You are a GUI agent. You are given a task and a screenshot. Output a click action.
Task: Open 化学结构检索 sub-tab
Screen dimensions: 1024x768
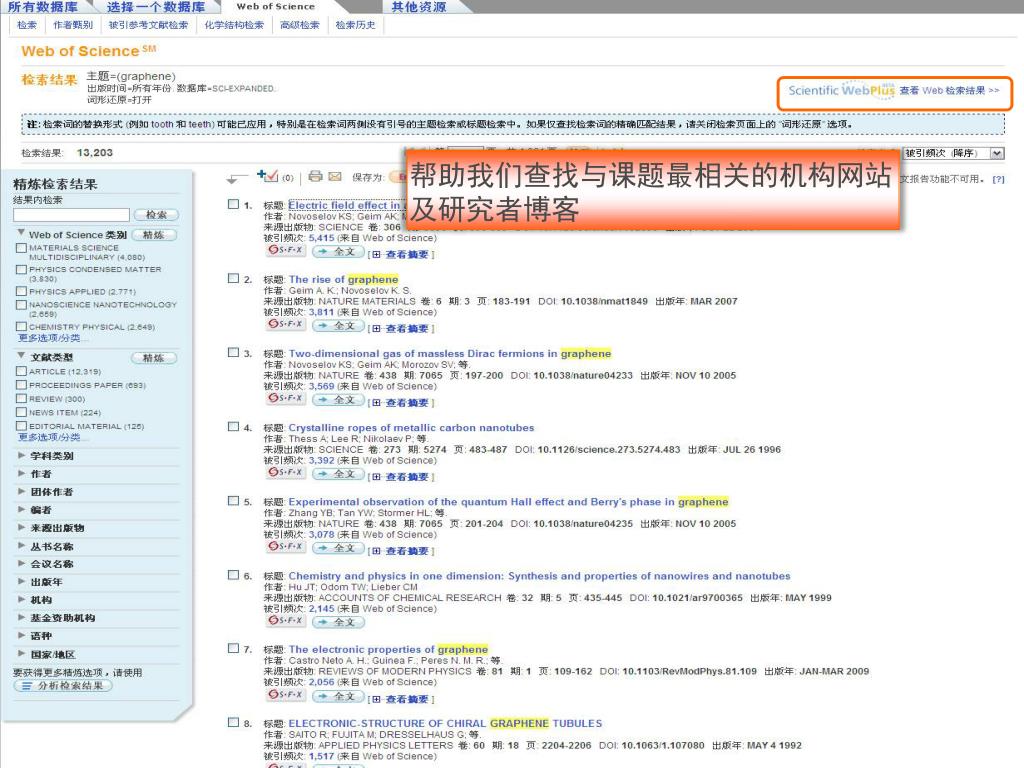click(234, 25)
